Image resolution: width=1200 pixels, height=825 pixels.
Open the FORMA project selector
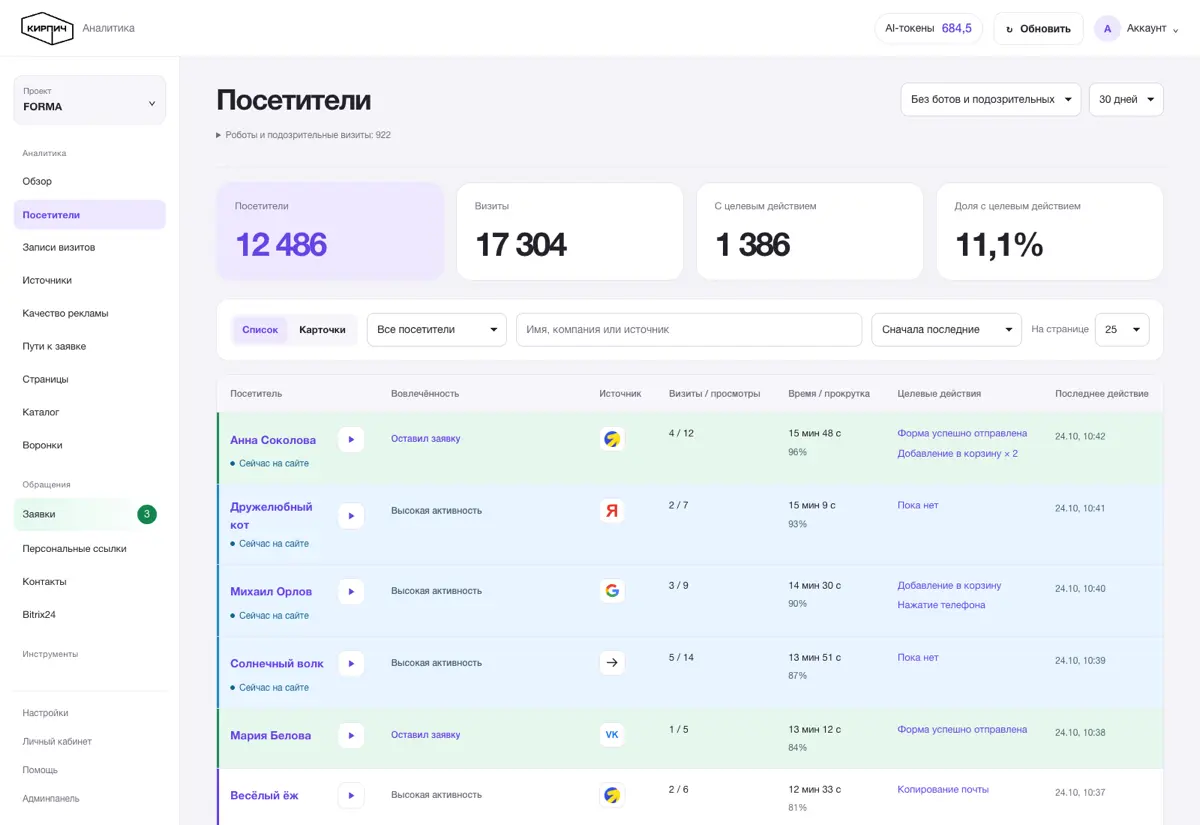pos(90,100)
